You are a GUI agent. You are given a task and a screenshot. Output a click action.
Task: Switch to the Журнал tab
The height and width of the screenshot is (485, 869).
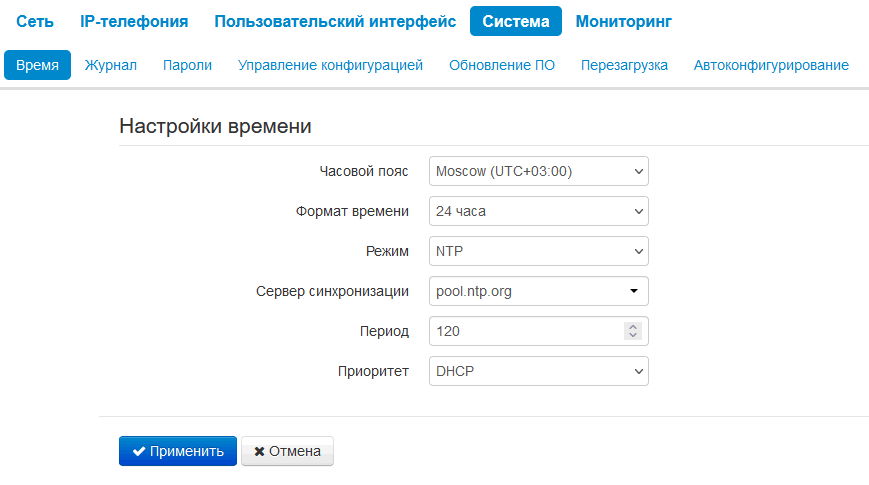coord(110,65)
